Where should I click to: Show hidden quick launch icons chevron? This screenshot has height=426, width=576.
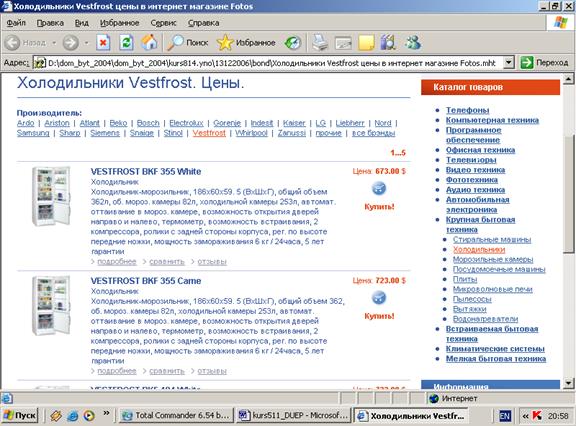point(106,414)
